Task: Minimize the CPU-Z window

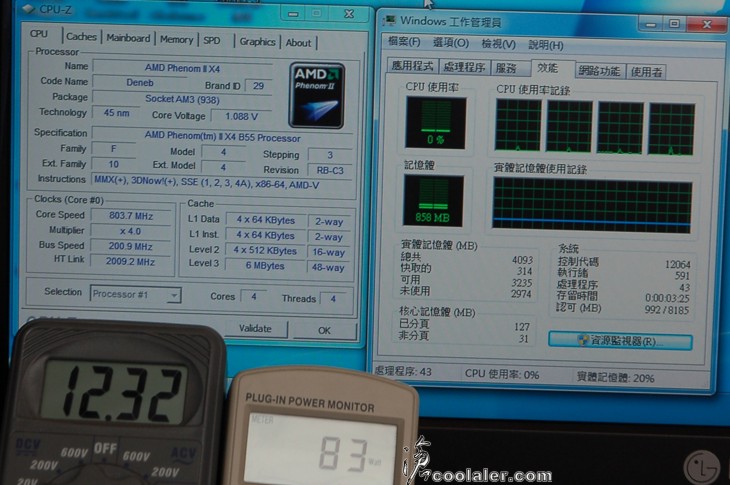Action: pos(293,13)
